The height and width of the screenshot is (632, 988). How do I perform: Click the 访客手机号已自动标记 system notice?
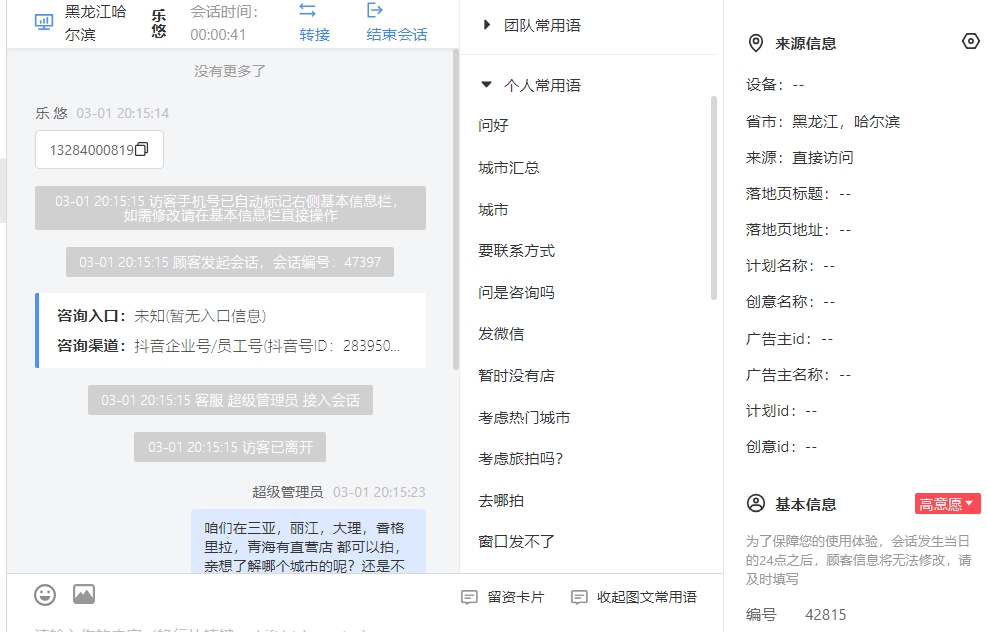click(231, 208)
